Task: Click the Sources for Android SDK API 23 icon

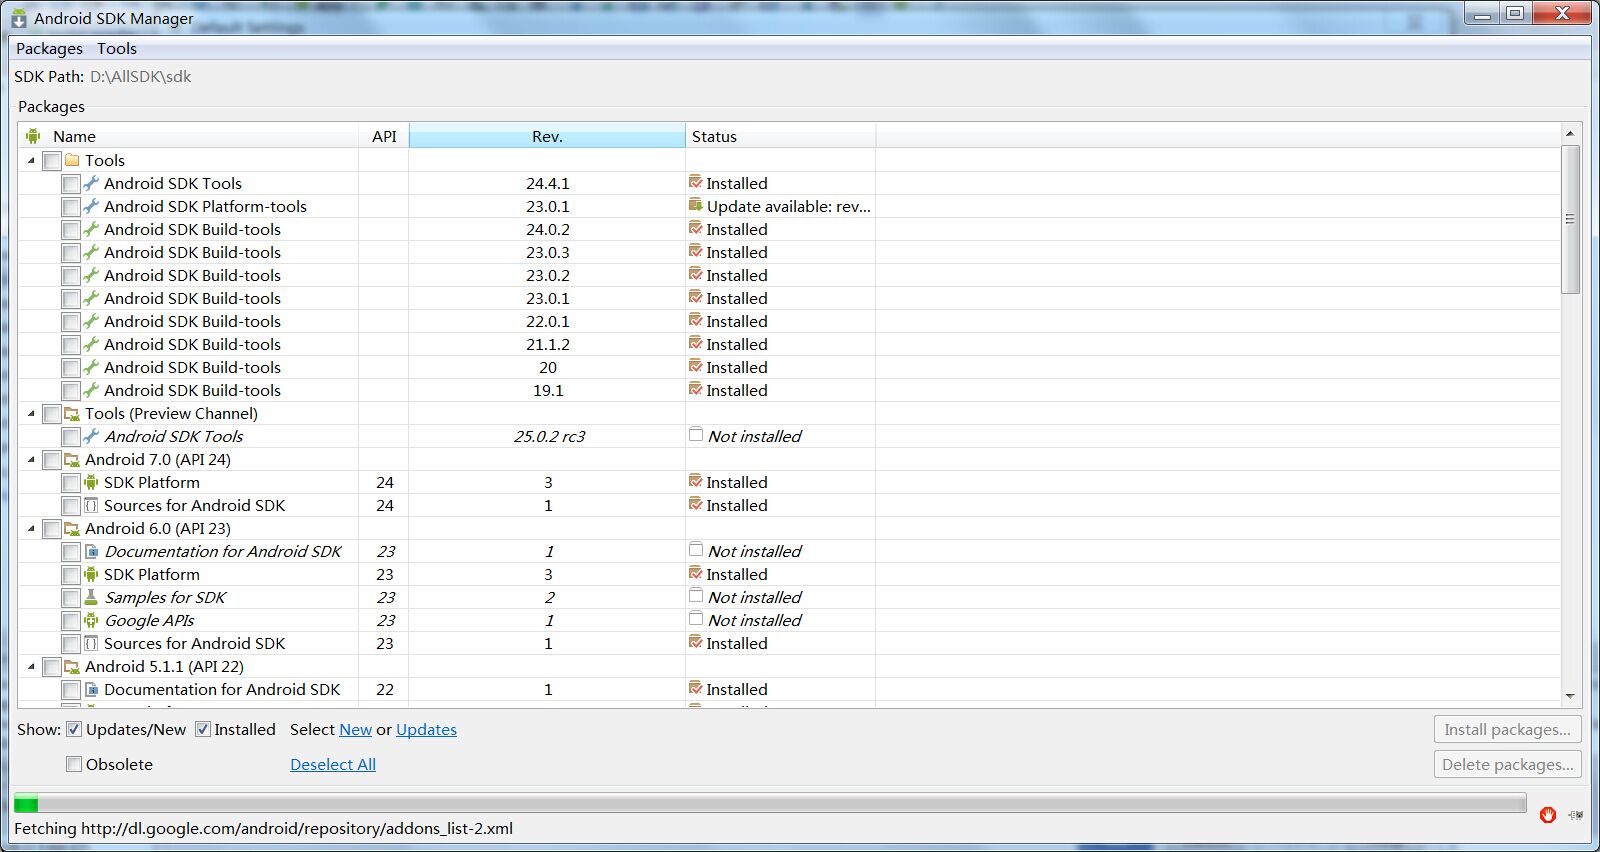Action: coord(91,643)
